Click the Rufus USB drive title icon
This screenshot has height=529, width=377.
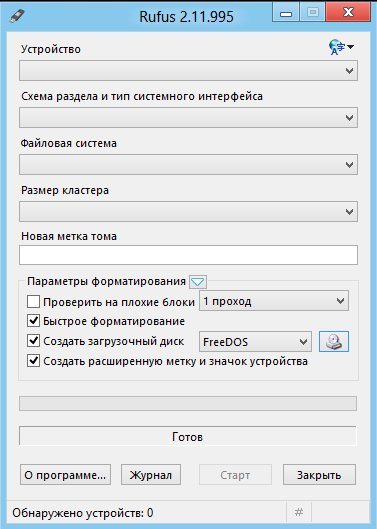(x=17, y=16)
